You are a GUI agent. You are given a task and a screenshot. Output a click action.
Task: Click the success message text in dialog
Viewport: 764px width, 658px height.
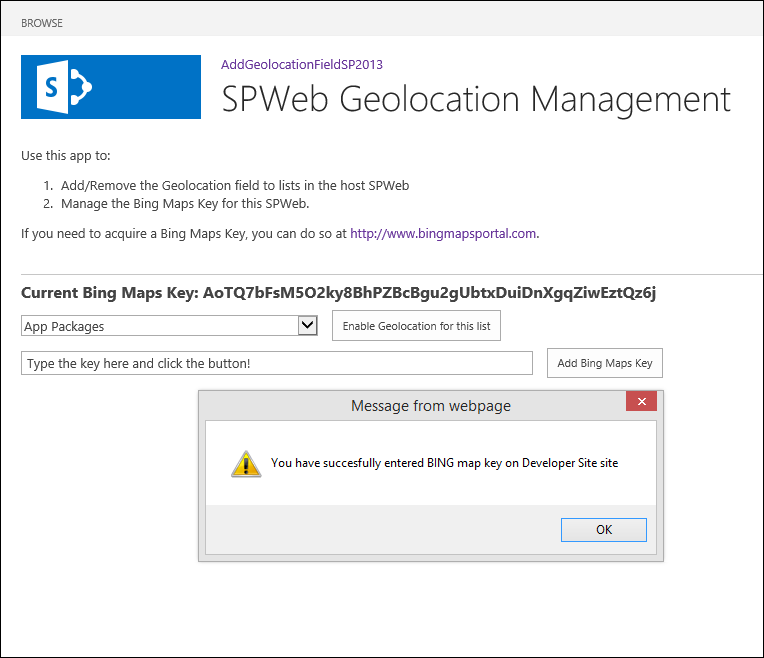coord(444,463)
